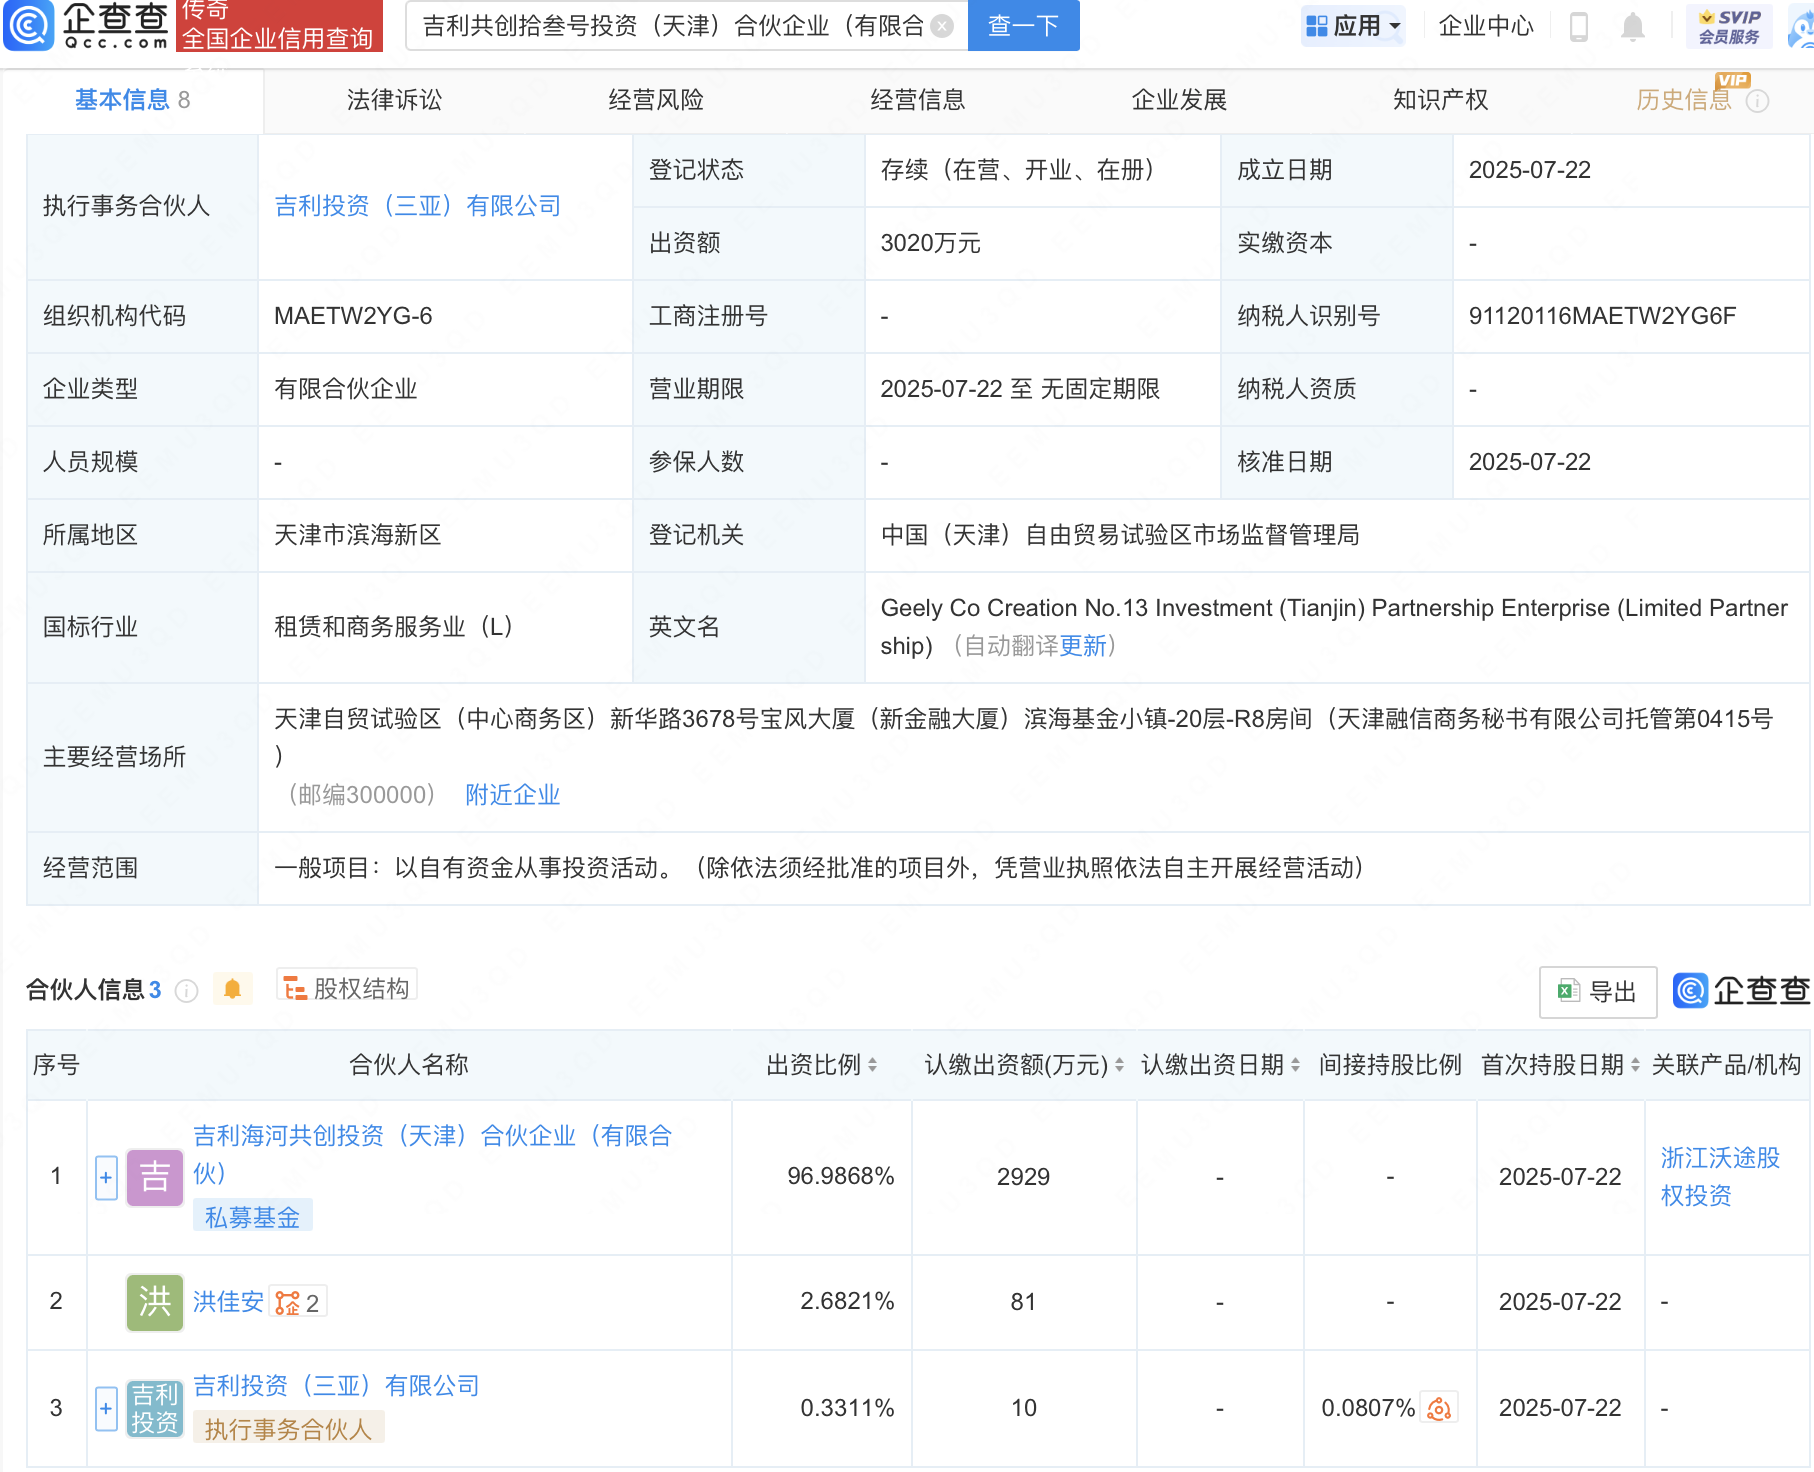Click the user avatar in header
This screenshot has width=1814, height=1472.
coord(1802,26)
